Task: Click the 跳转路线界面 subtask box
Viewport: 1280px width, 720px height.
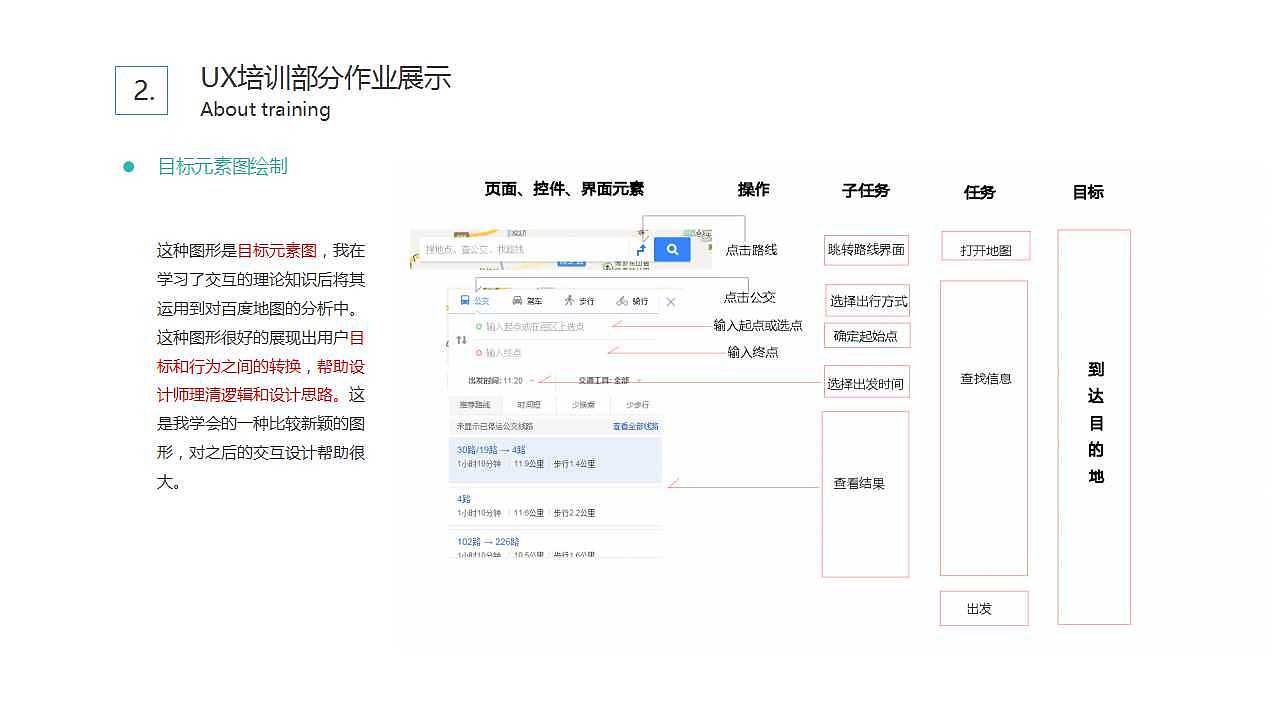Action: pos(866,250)
